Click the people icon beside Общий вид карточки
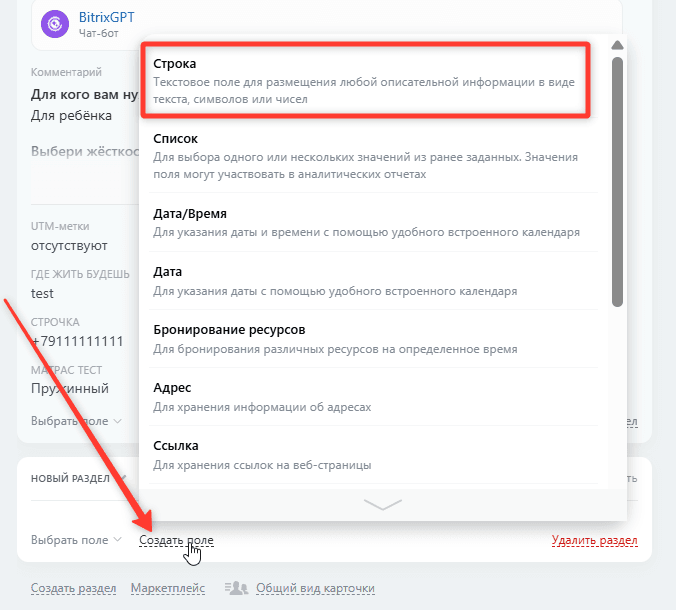The width and height of the screenshot is (676, 610). [236, 588]
